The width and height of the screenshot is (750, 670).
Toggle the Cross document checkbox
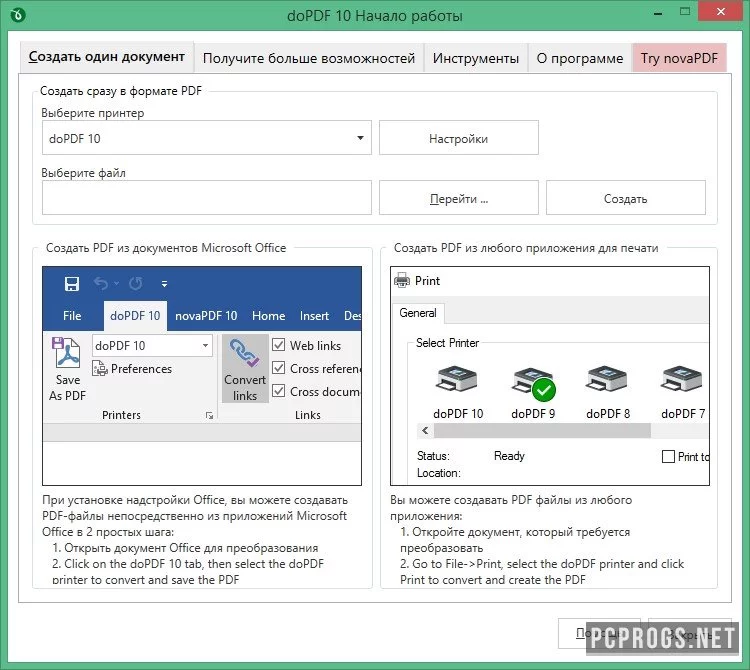[278, 391]
